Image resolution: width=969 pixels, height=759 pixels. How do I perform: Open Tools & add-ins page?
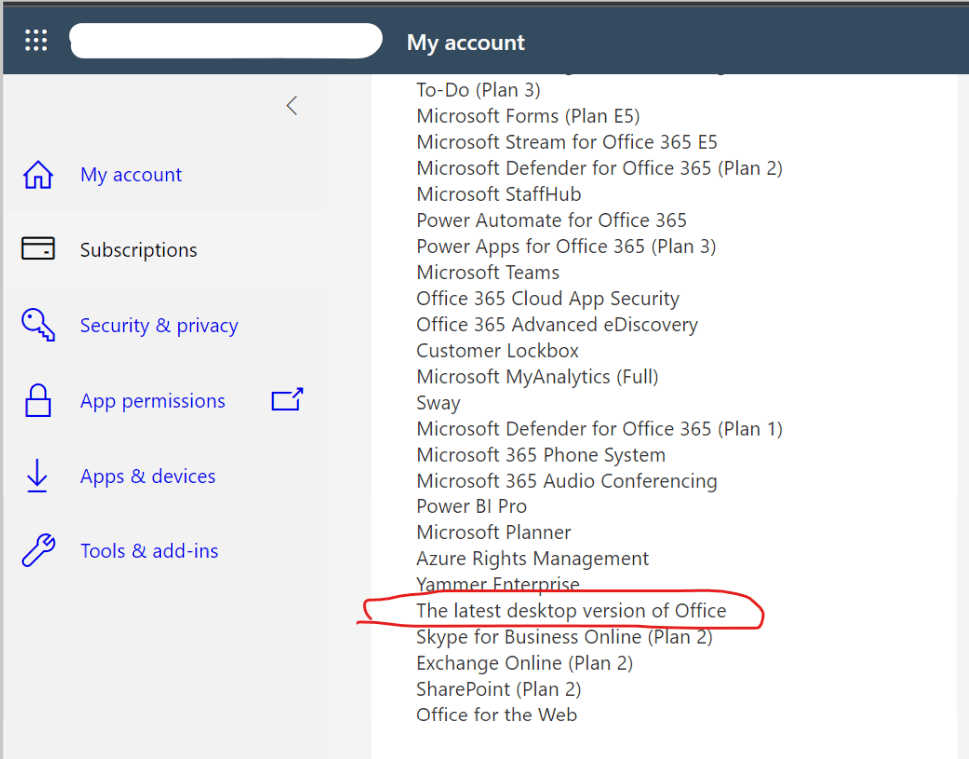point(149,551)
